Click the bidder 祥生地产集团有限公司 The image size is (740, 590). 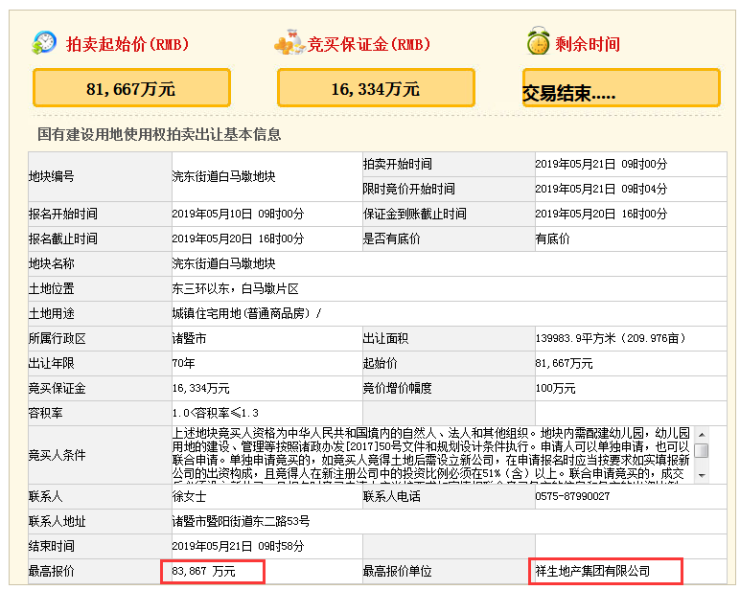[593, 572]
